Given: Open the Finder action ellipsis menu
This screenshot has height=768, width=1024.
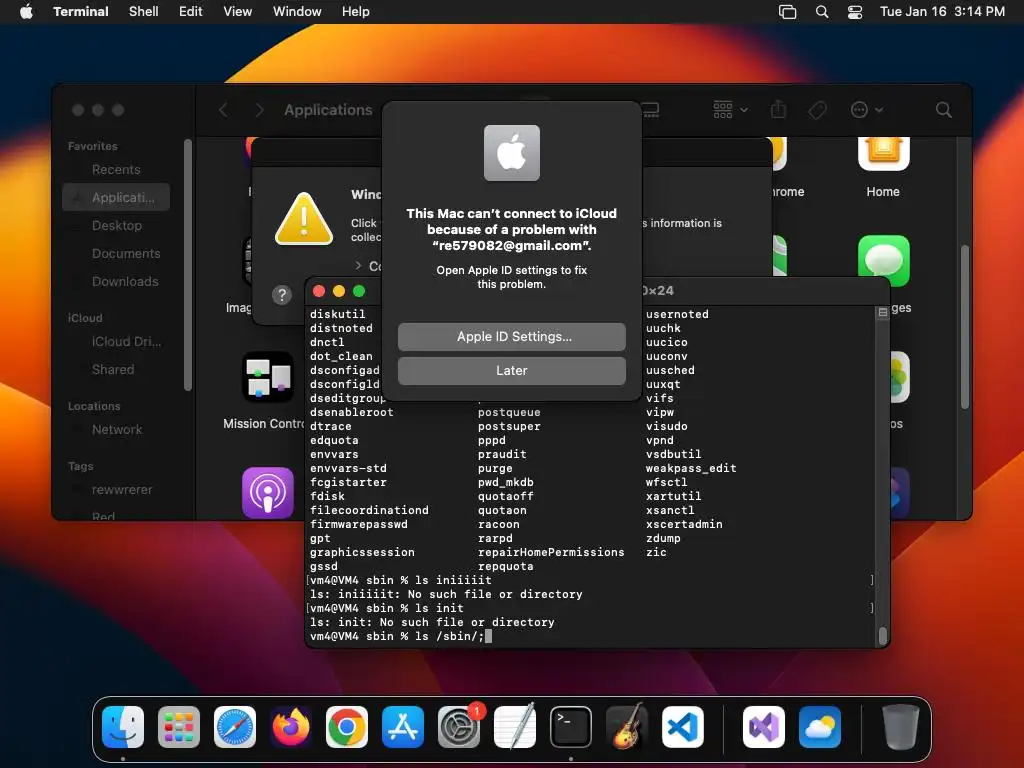Looking at the screenshot, I should tap(867, 110).
